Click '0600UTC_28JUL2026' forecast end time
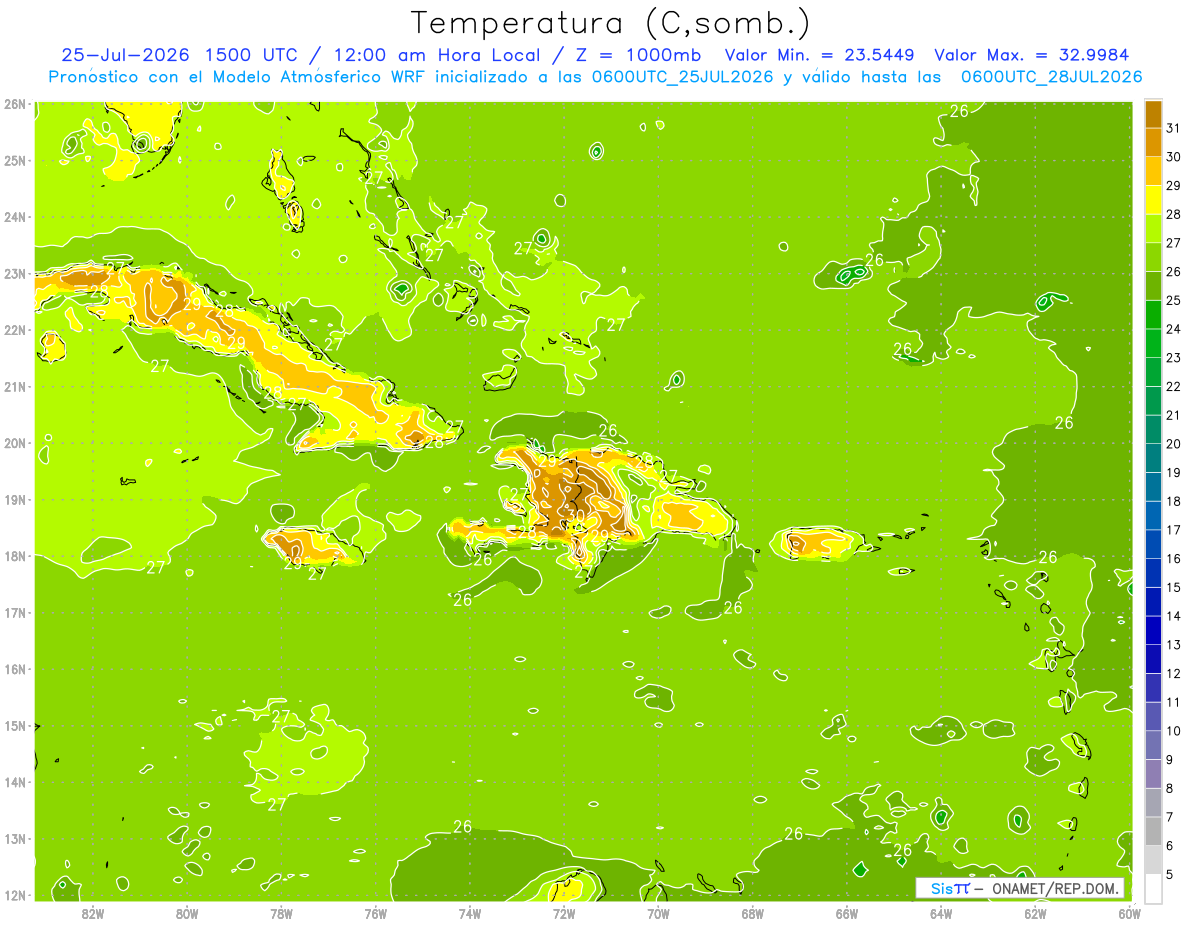Image resolution: width=1200 pixels, height=927 pixels. [1051, 77]
